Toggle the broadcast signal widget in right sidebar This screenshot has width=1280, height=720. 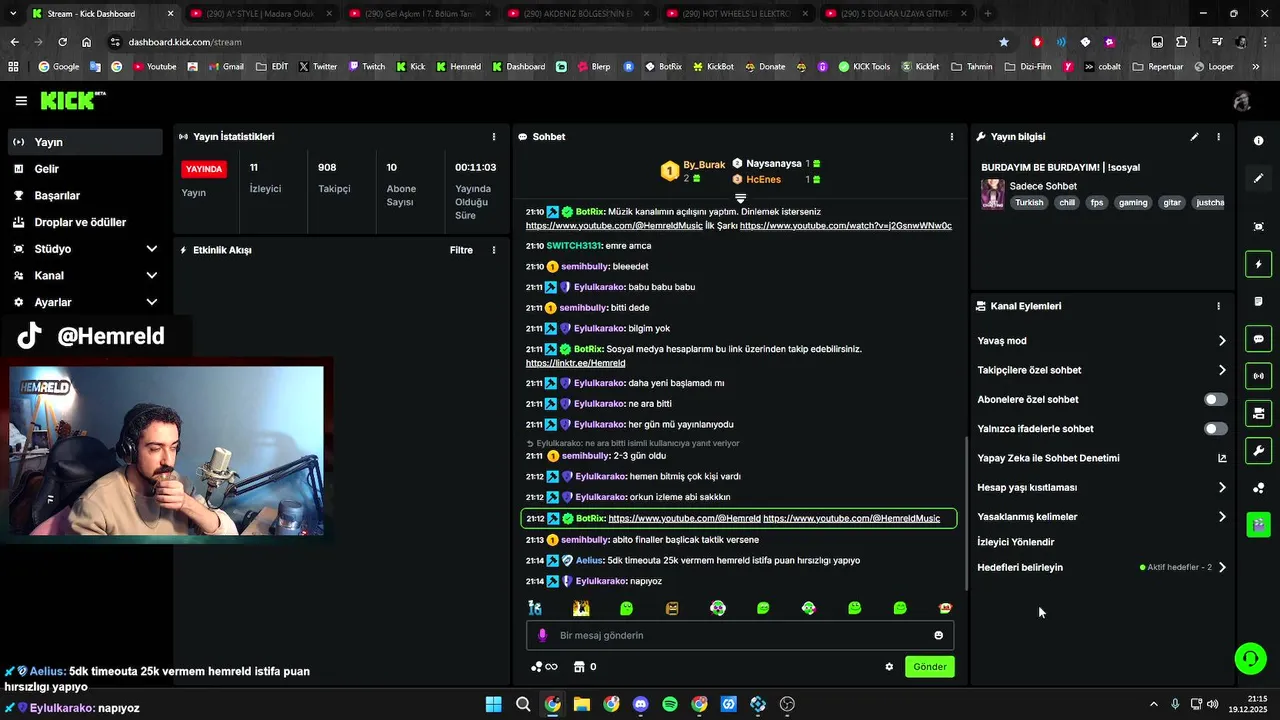click(x=1258, y=376)
